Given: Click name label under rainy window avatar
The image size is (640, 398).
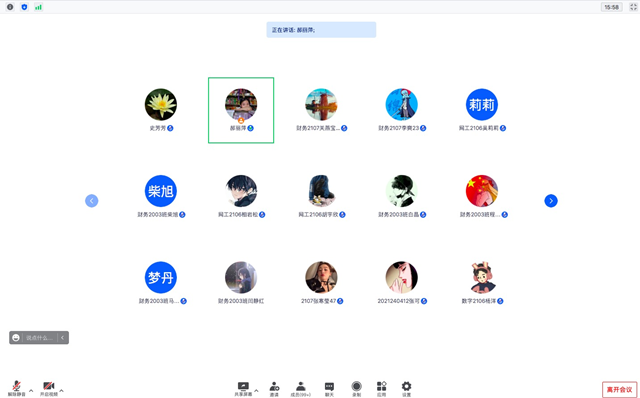Looking at the screenshot, I should click(241, 301).
